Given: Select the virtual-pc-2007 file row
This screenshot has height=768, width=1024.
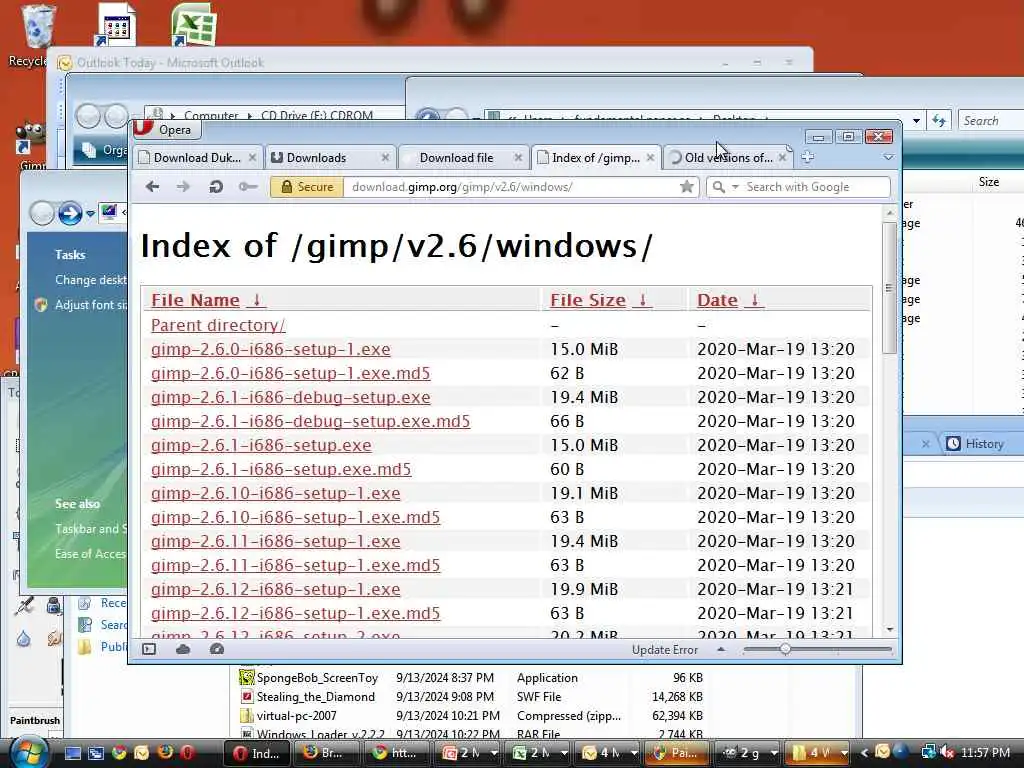Looking at the screenshot, I should 472,716.
